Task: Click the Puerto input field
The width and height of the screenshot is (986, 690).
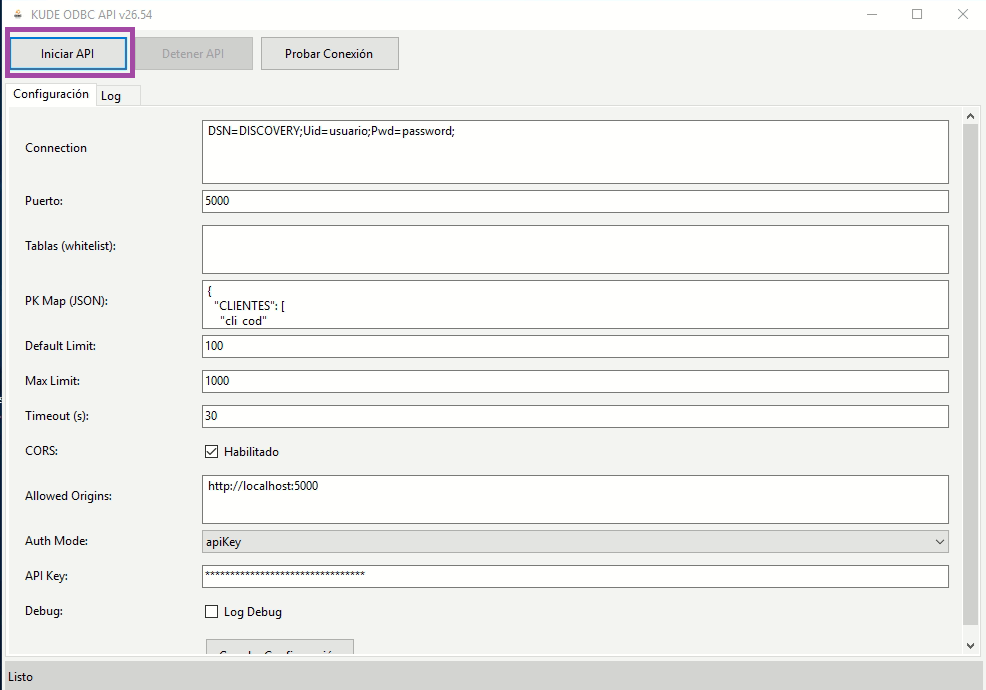Action: (x=575, y=201)
